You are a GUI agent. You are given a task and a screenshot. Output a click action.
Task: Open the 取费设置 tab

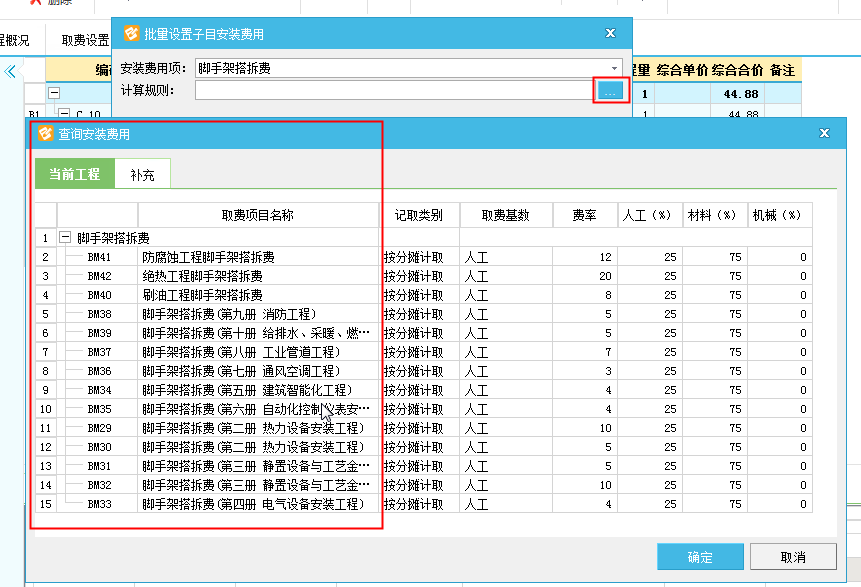tap(85, 41)
